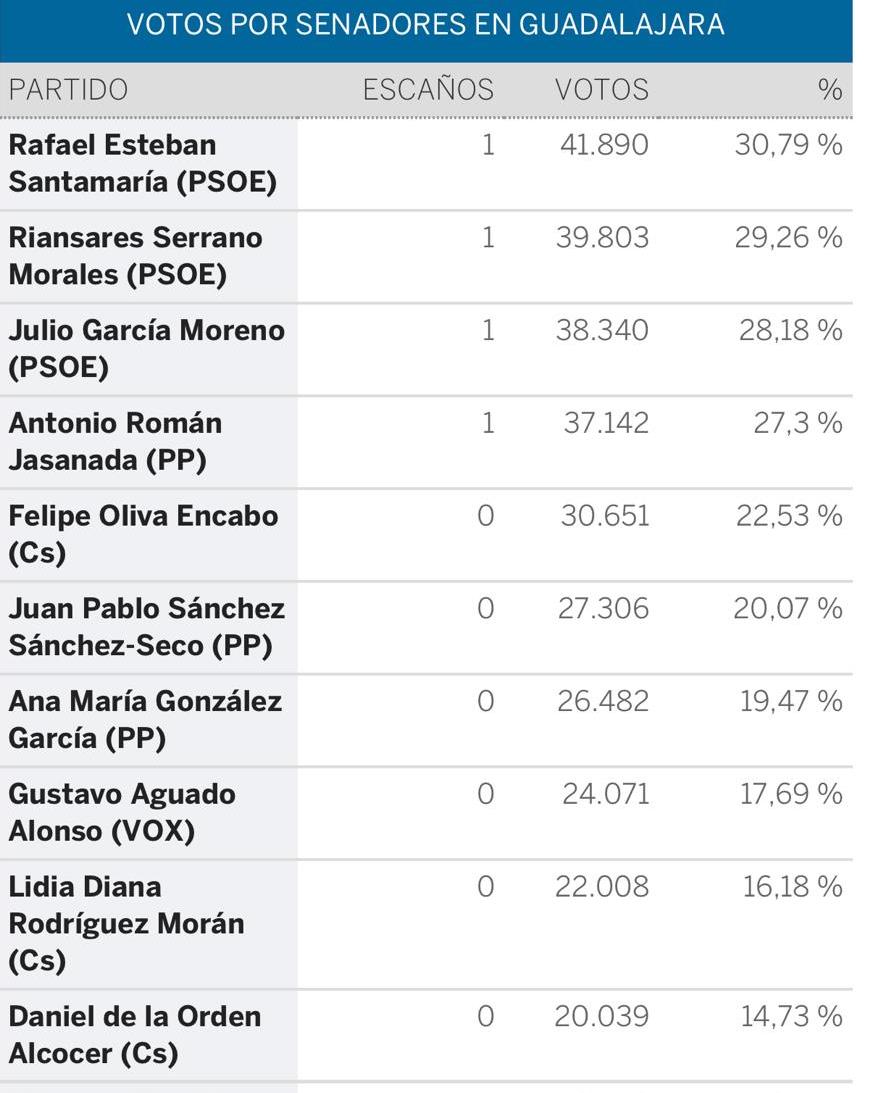876x1093 pixels.
Task: Click Lidia Diana Rodríguez Morán (Cs)
Action: [x=126, y=923]
